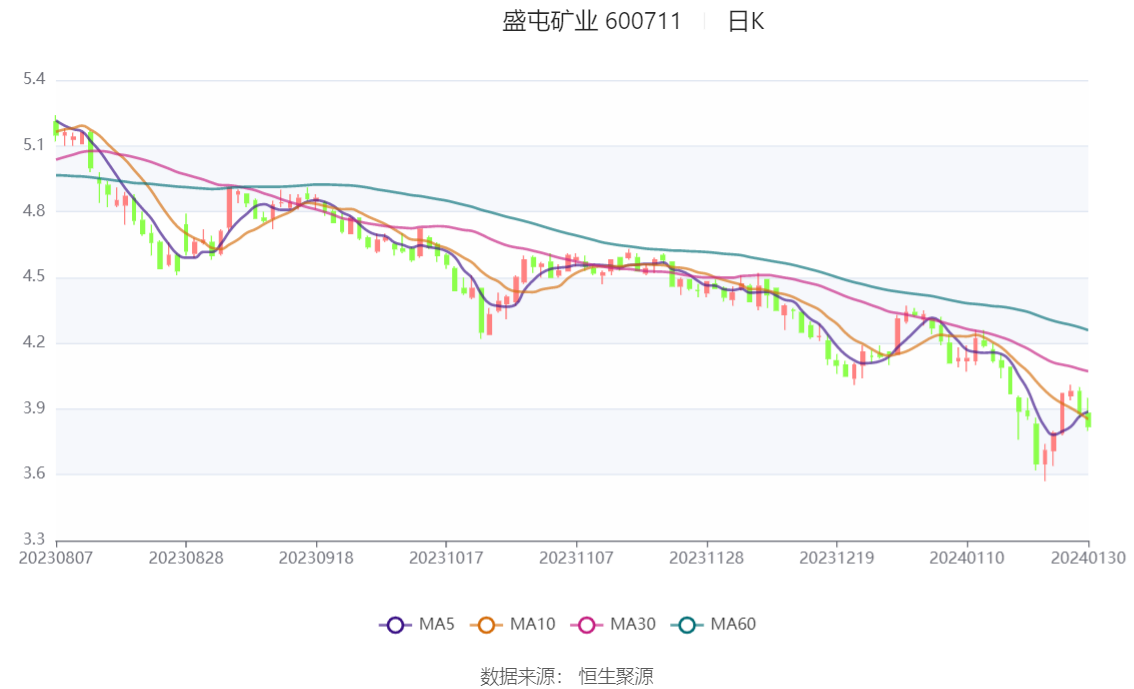Click the 20231017 date axis label
Screen dimensions: 1134x689
tap(446, 558)
